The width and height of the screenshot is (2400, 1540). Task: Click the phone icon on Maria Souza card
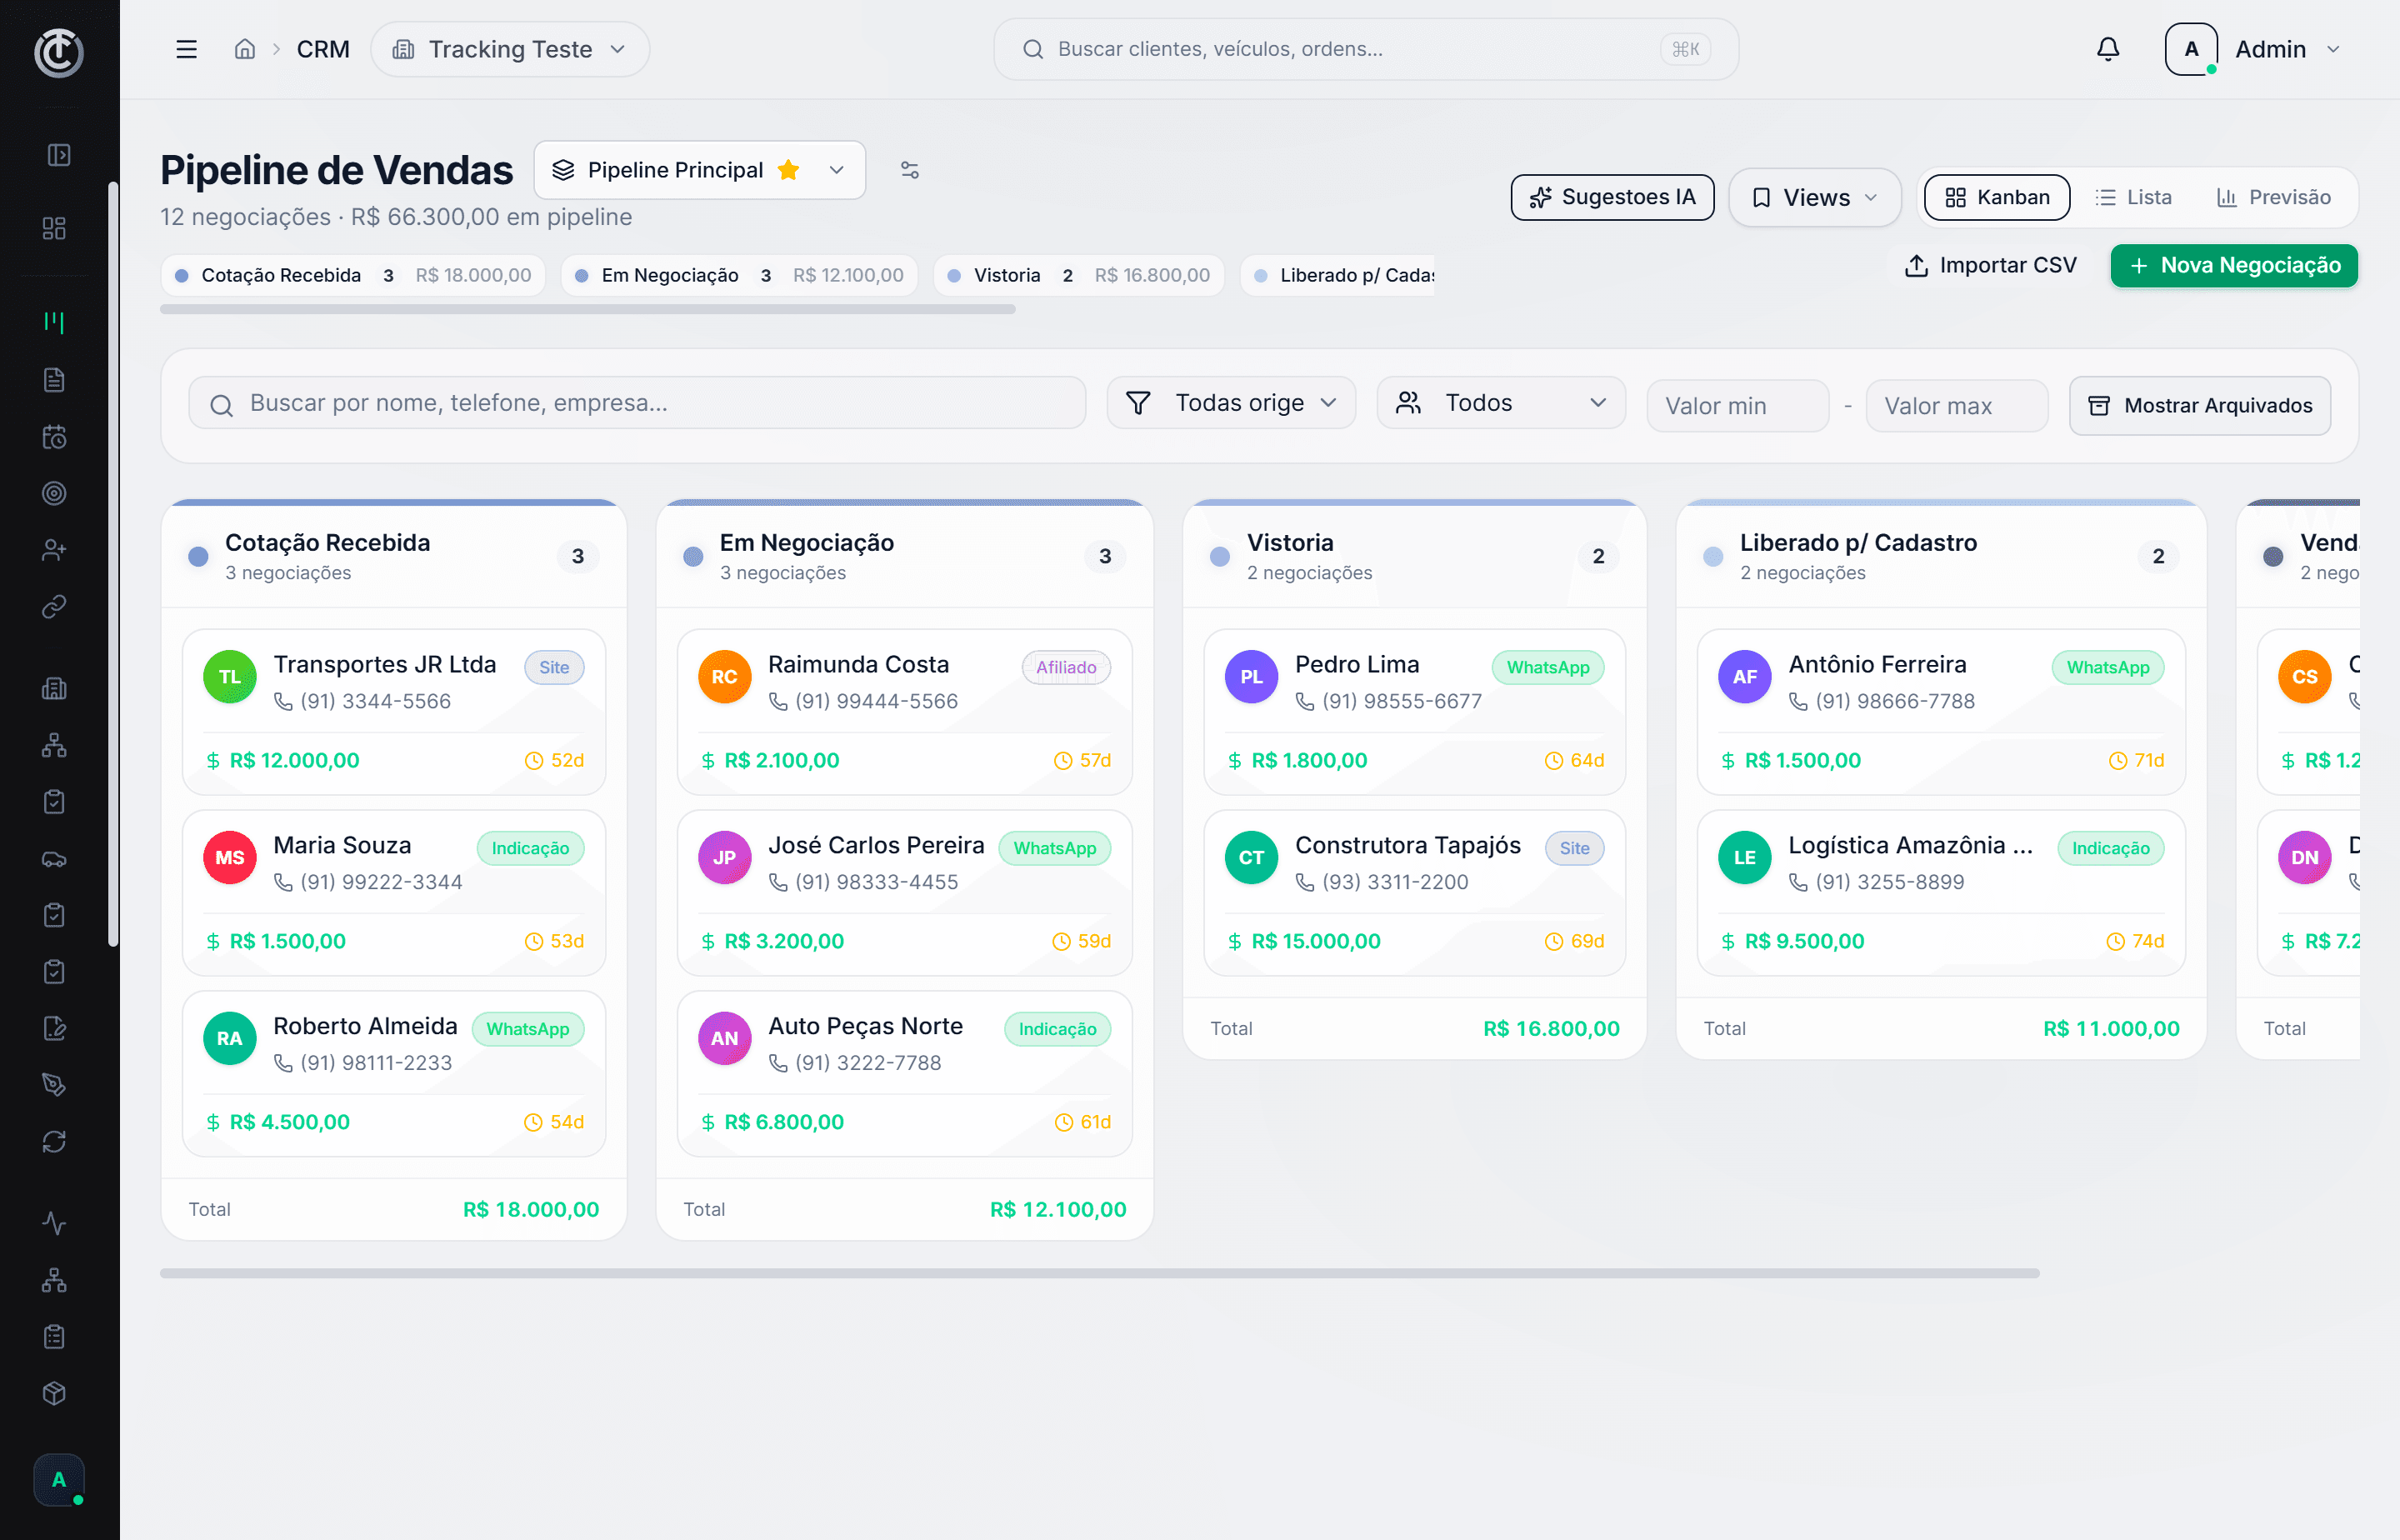pyautogui.click(x=284, y=882)
